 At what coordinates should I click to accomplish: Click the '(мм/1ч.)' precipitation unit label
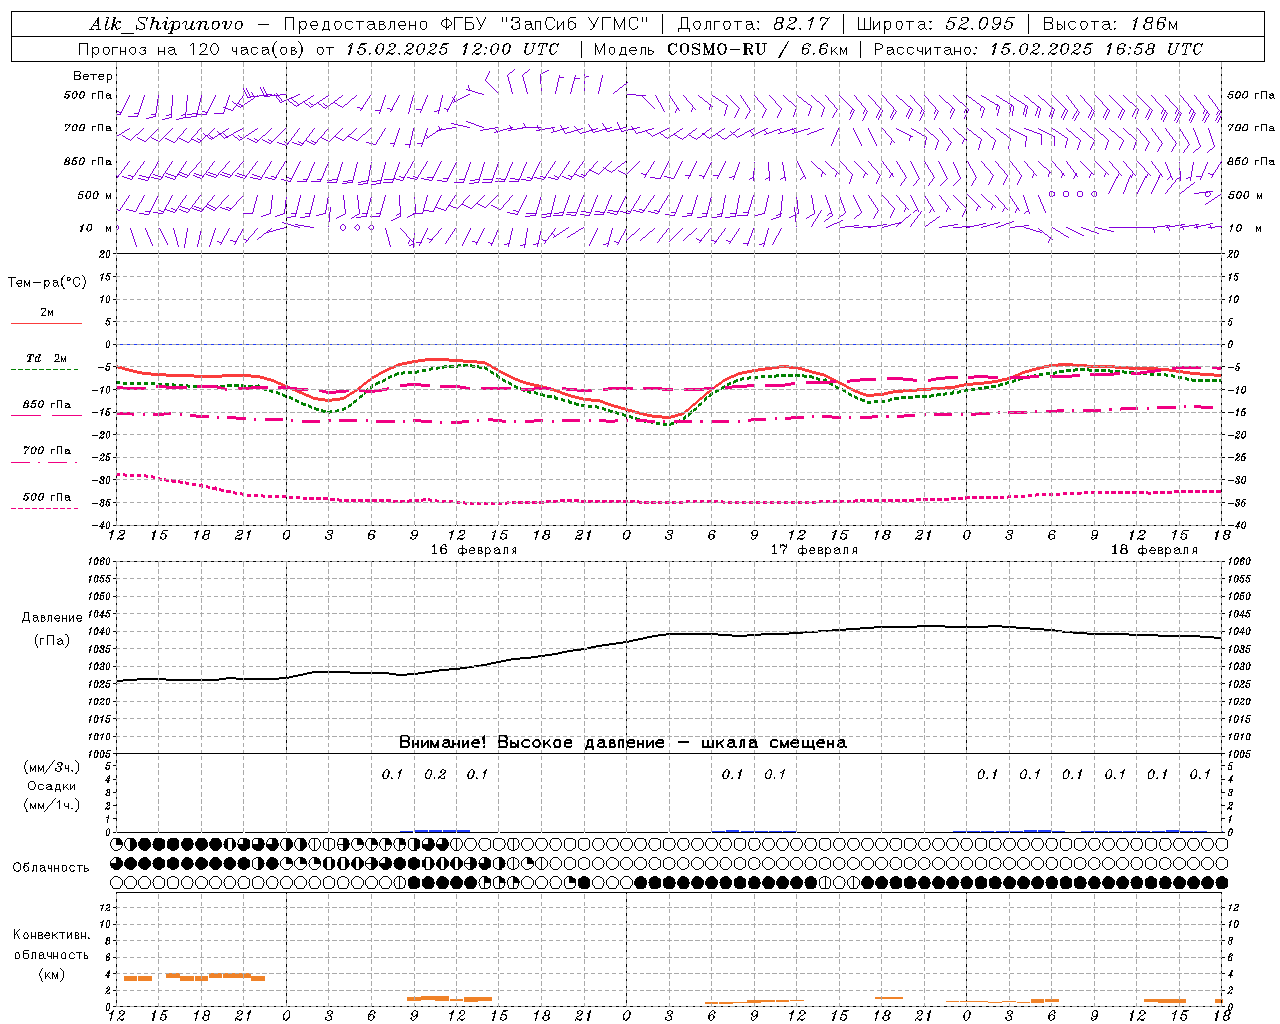(x=52, y=805)
